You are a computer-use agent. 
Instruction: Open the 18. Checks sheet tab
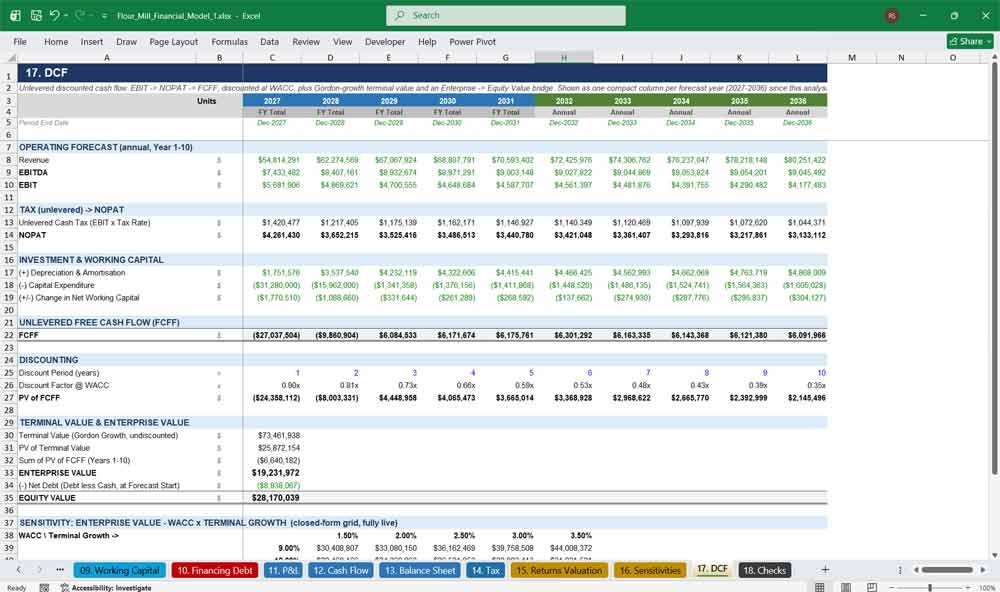[765, 570]
